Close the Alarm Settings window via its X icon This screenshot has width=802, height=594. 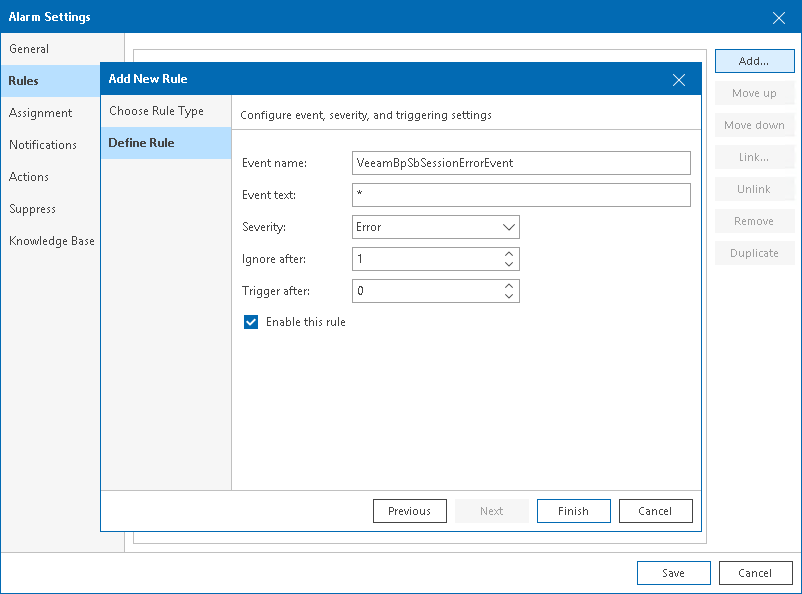781,17
